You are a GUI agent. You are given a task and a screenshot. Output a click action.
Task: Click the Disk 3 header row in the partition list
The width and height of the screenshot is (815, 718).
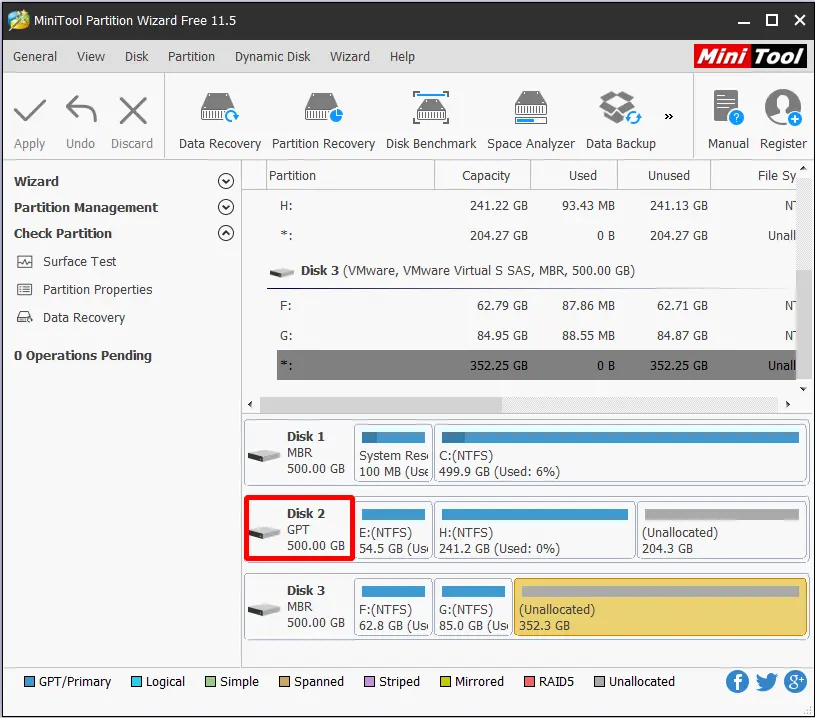[530, 271]
